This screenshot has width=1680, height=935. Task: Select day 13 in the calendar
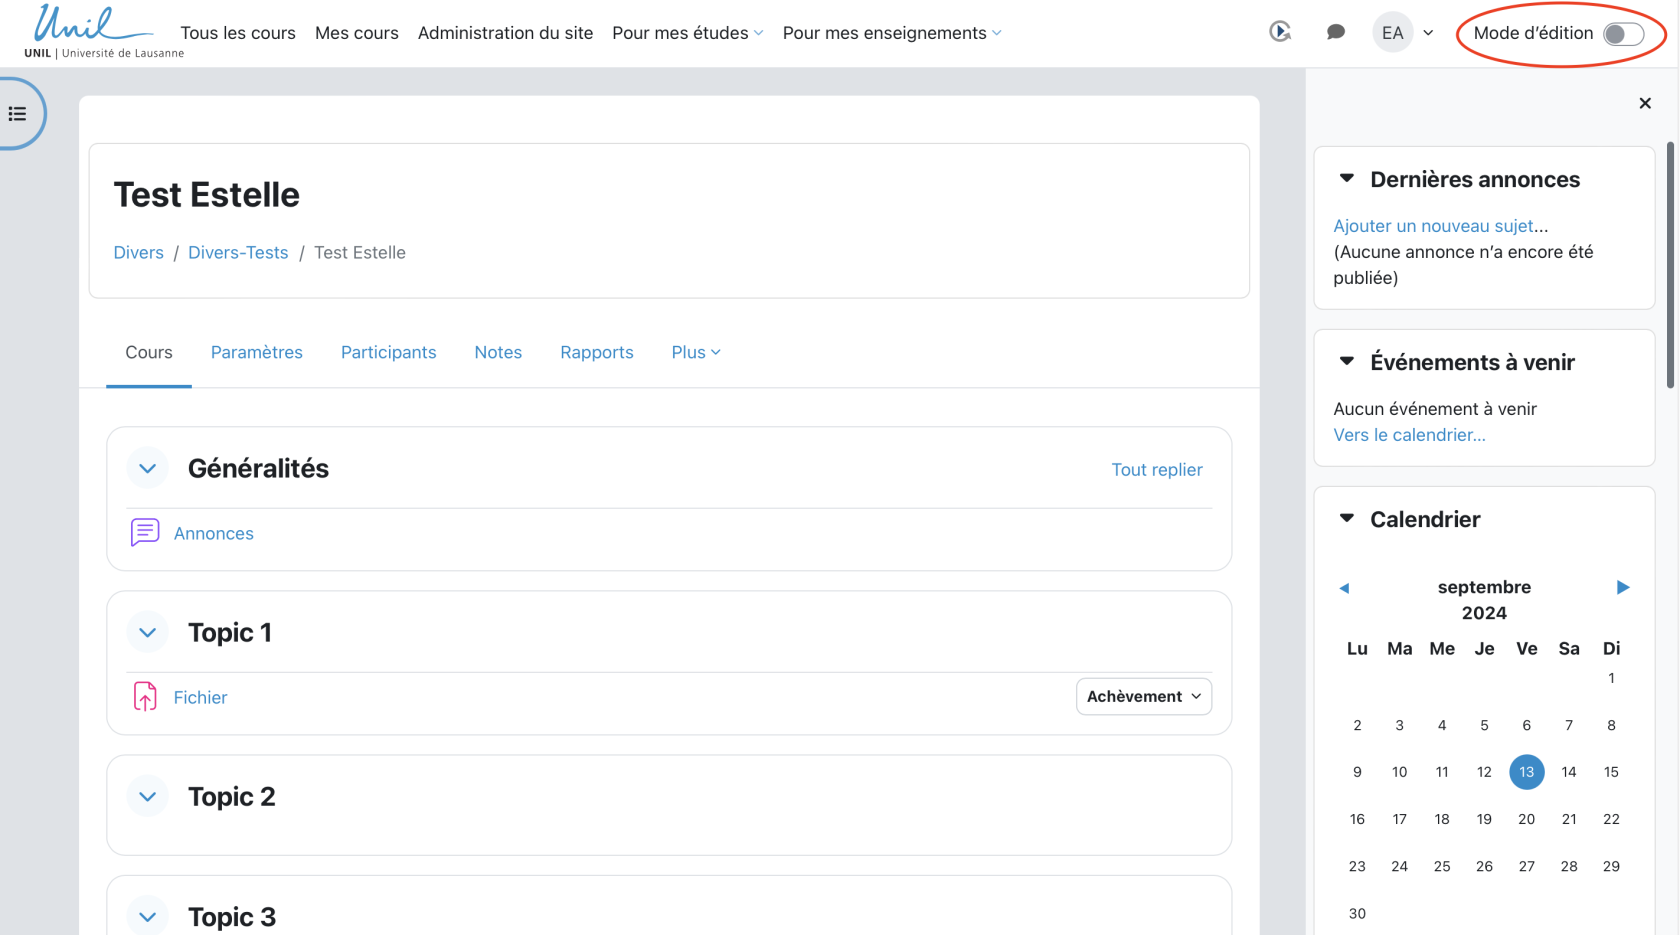(x=1526, y=772)
